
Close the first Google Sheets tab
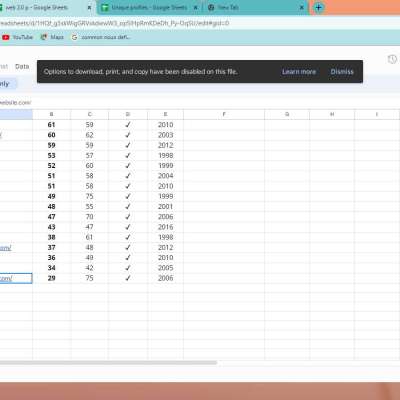pos(89,7)
